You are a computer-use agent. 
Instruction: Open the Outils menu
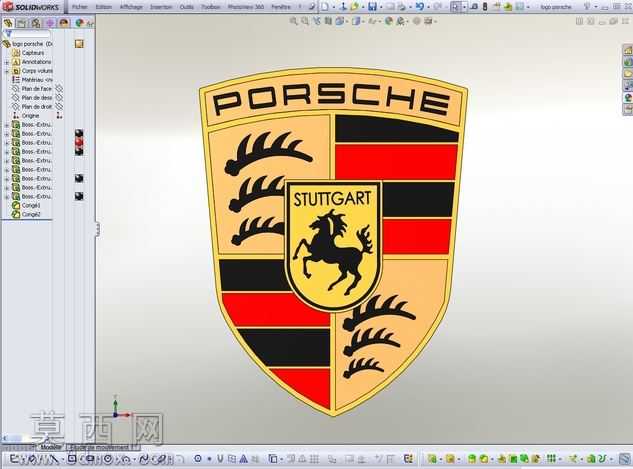187,7
